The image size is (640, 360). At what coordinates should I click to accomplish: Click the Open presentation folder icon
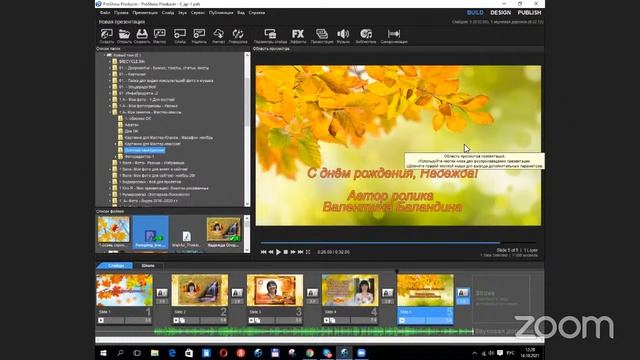pos(124,34)
